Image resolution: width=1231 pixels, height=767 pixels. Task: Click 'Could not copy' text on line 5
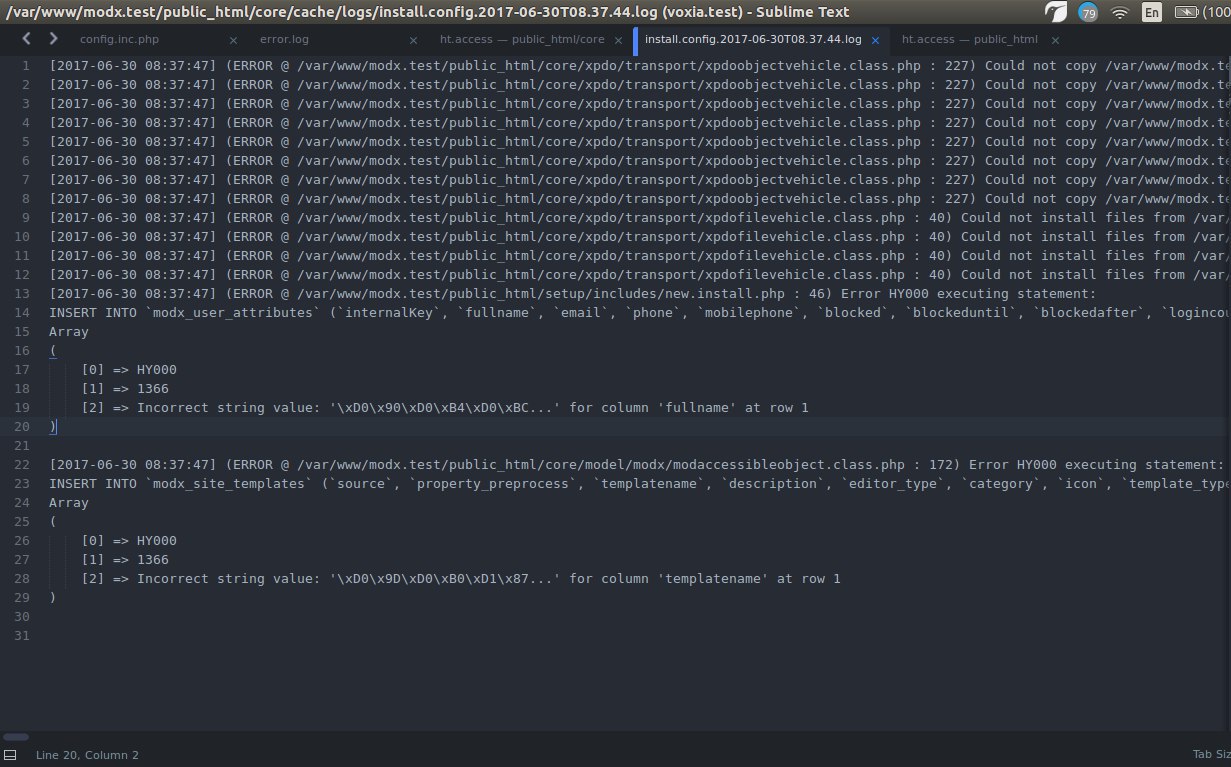(x=1040, y=142)
